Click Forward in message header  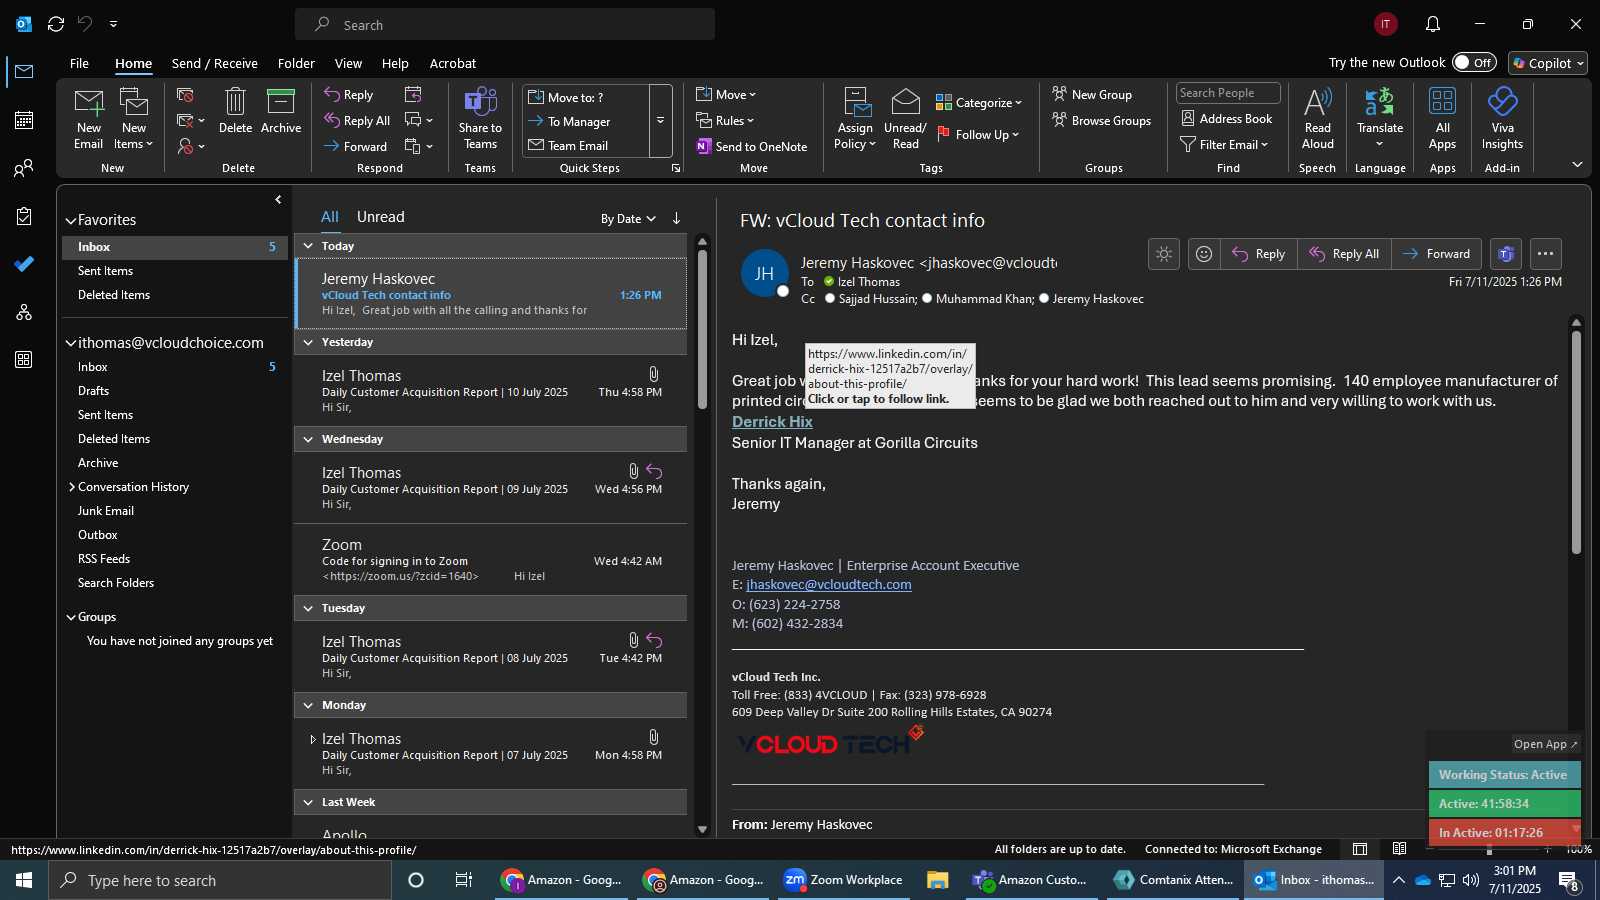1437,254
